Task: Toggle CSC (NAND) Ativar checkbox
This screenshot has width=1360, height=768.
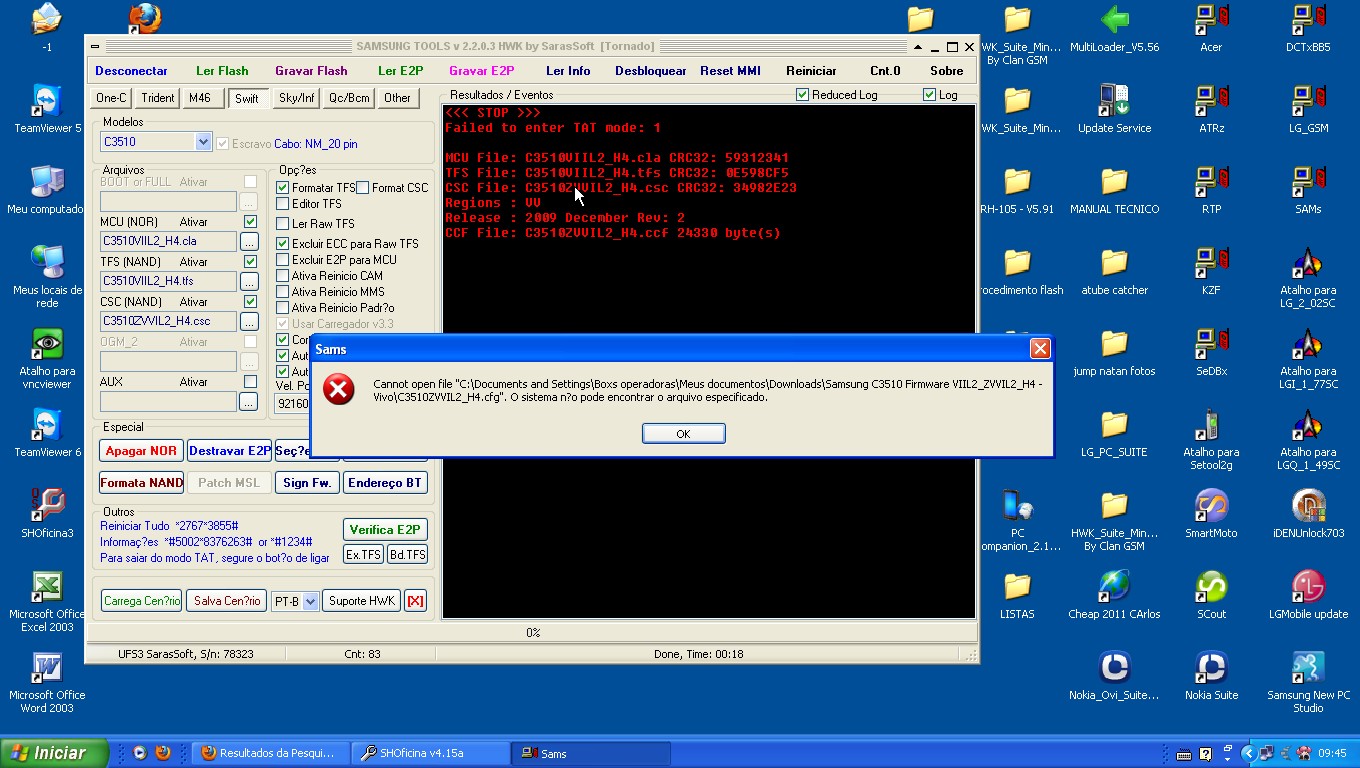Action: 250,302
